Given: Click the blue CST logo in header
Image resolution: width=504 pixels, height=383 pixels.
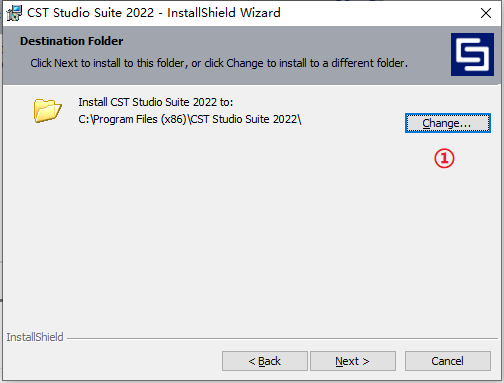Looking at the screenshot, I should tap(472, 54).
